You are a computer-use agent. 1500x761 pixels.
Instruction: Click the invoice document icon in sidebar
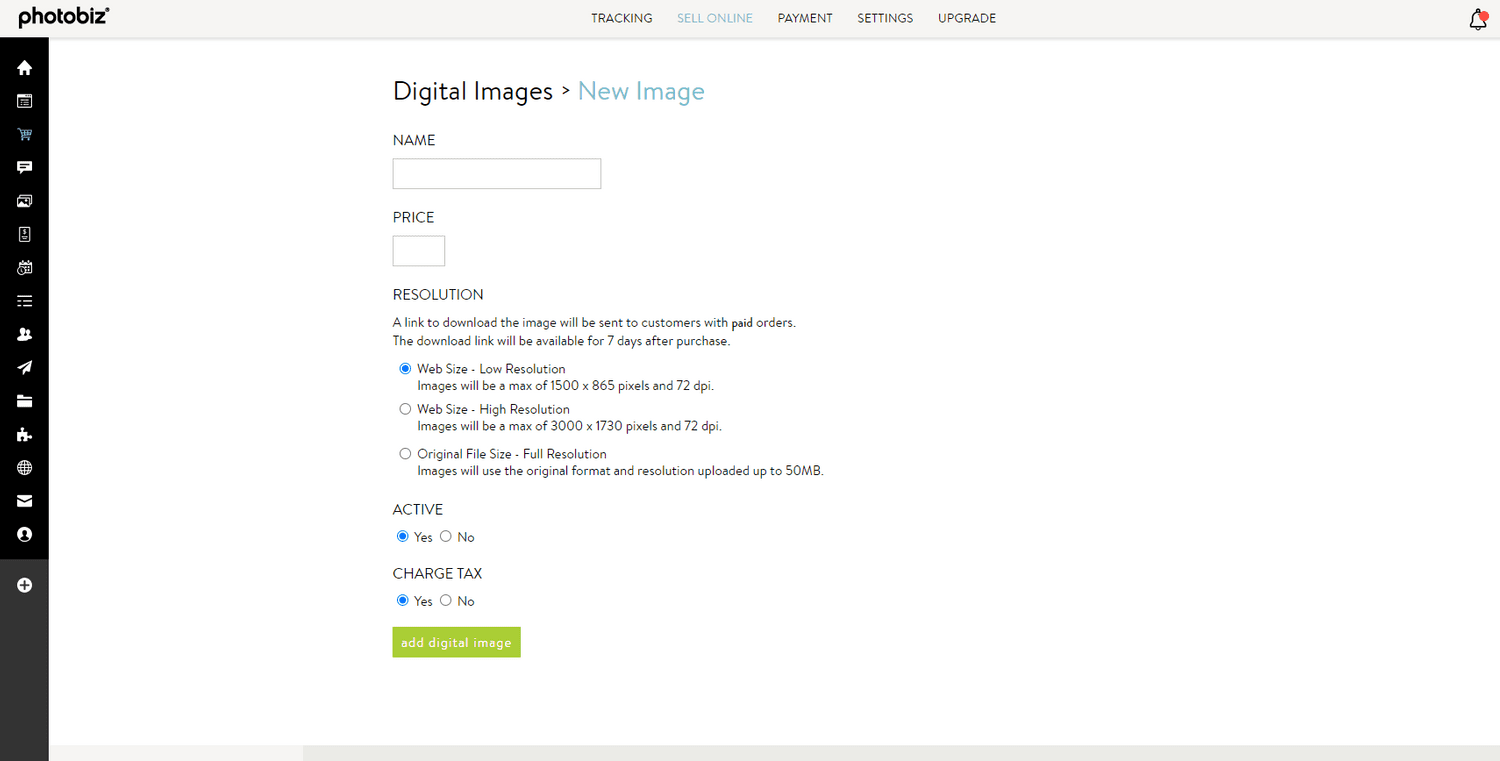[x=24, y=234]
